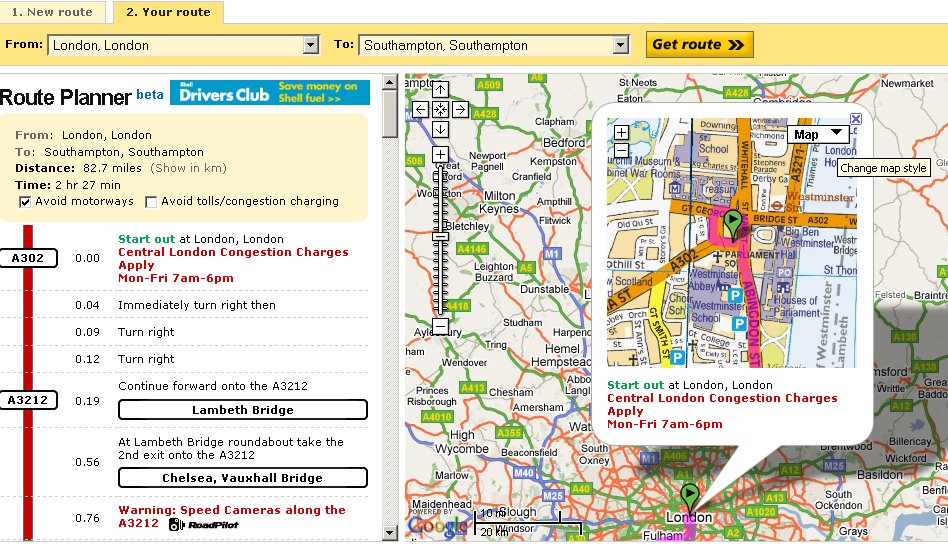Pan the main map up

[440, 90]
